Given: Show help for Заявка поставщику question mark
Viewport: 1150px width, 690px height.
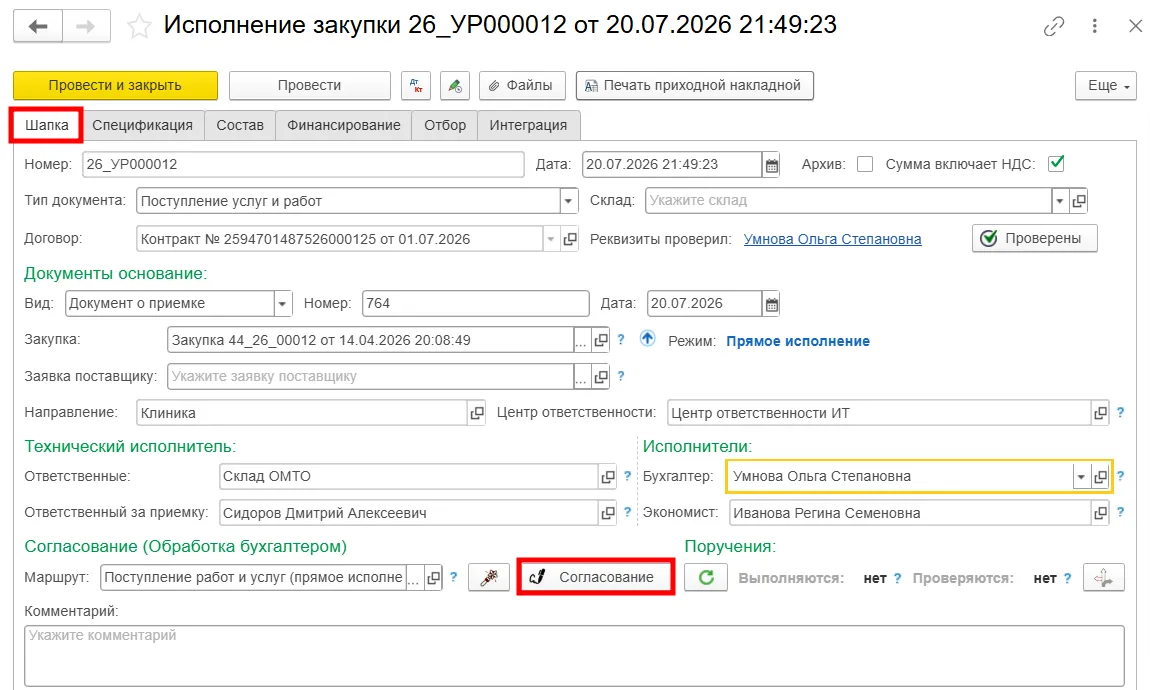Looking at the screenshot, I should click(x=620, y=376).
